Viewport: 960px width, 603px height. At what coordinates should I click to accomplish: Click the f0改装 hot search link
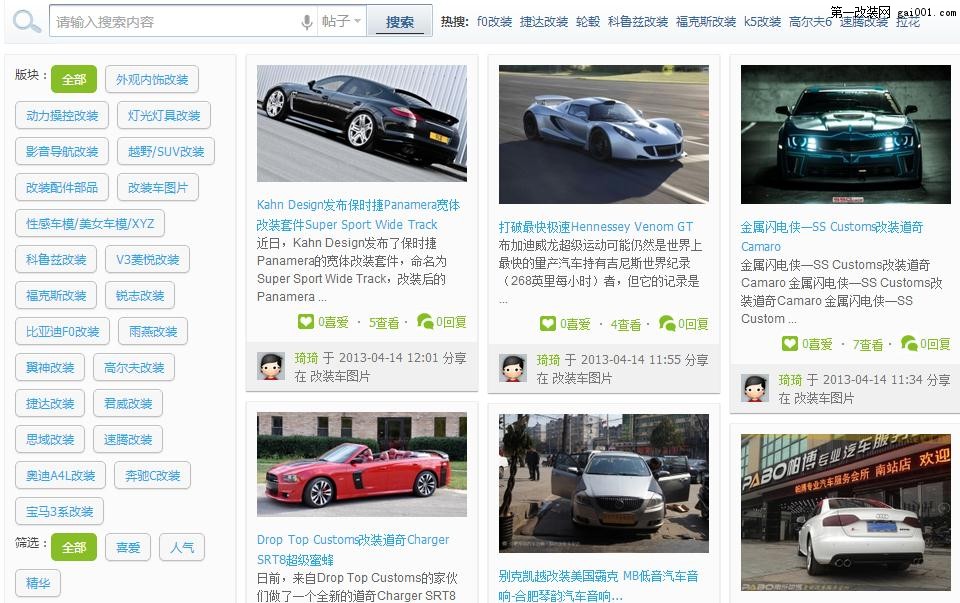tap(494, 22)
